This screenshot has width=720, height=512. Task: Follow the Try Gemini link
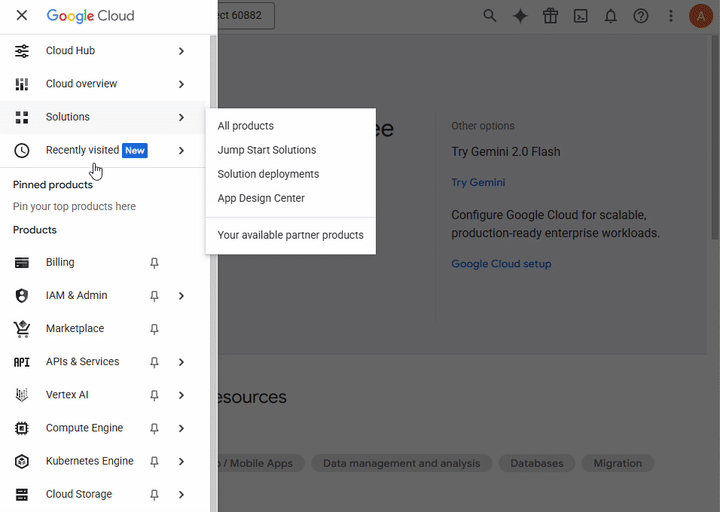pyautogui.click(x=478, y=182)
